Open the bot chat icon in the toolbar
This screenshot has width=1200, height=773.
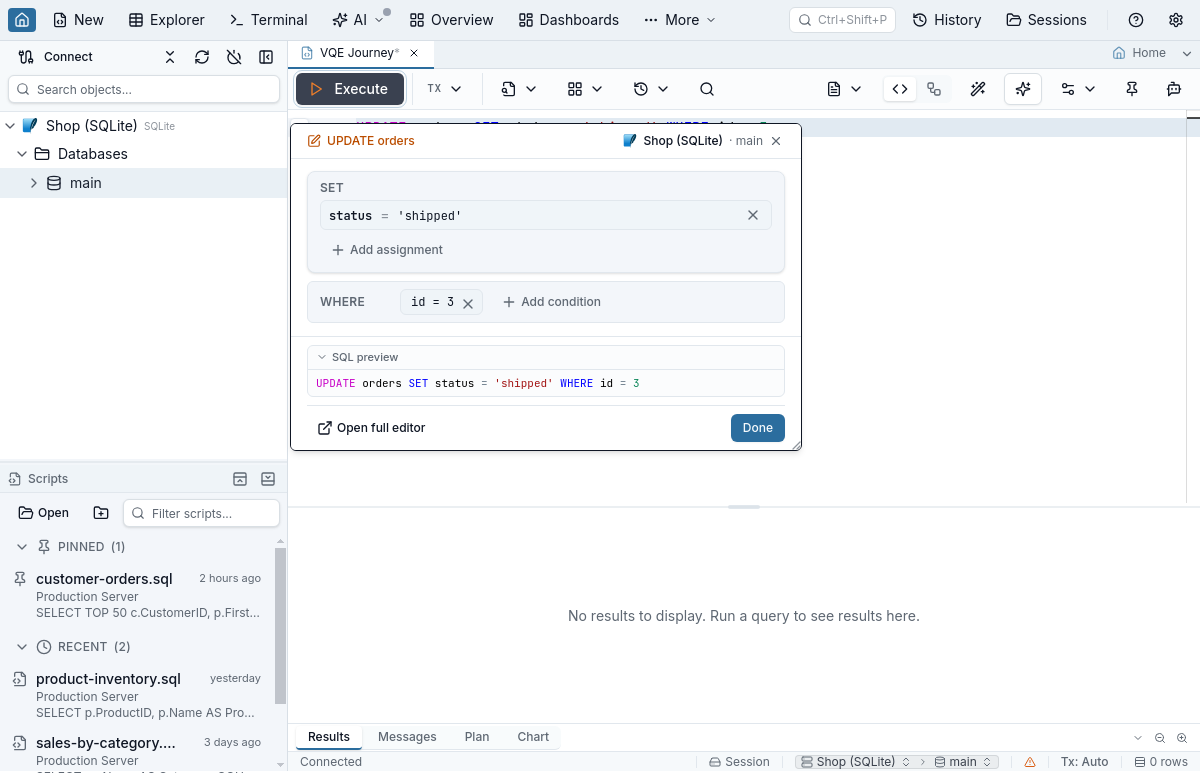(1174, 89)
